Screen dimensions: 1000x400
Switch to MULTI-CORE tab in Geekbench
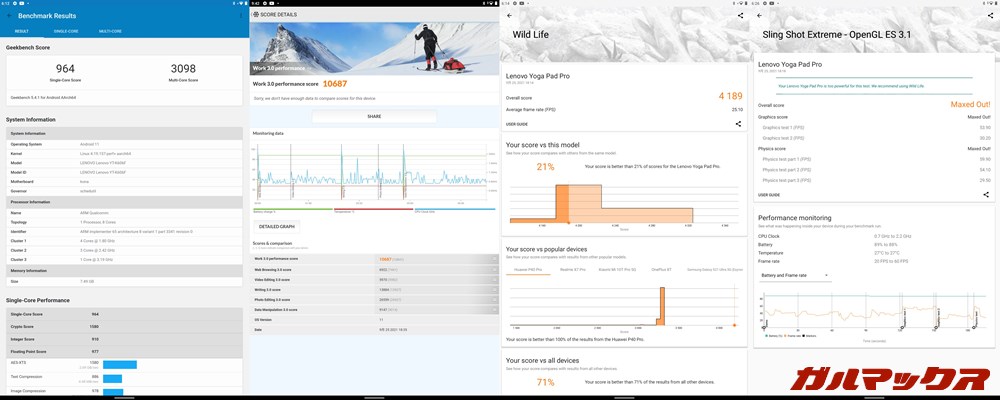(110, 31)
